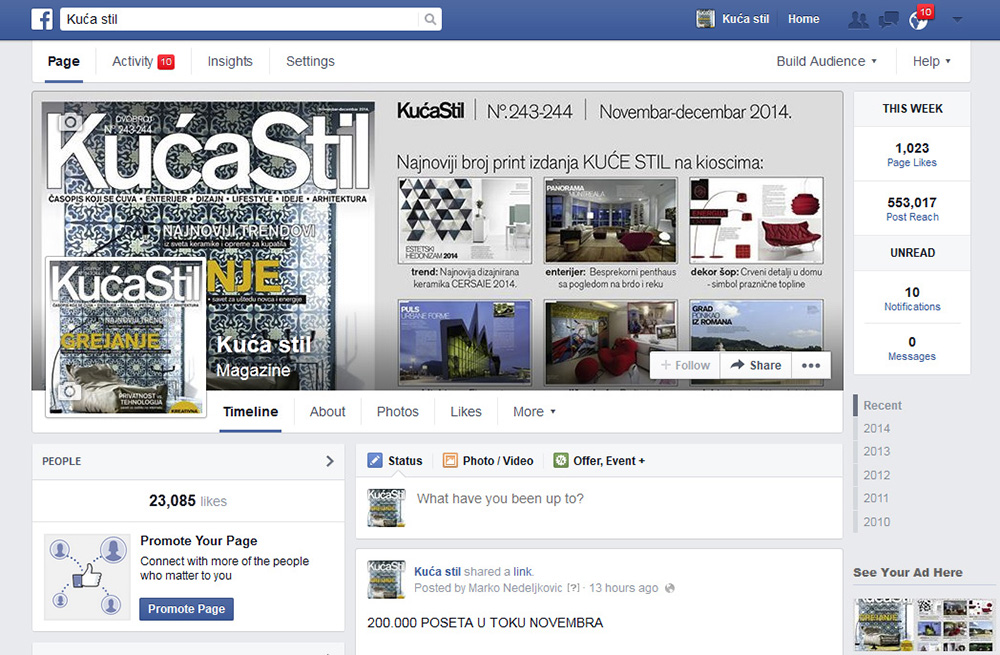Image resolution: width=1000 pixels, height=655 pixels.
Task: Click the '200.000 POSETA U TOKU NOVEMBRA' post text
Action: (x=485, y=622)
